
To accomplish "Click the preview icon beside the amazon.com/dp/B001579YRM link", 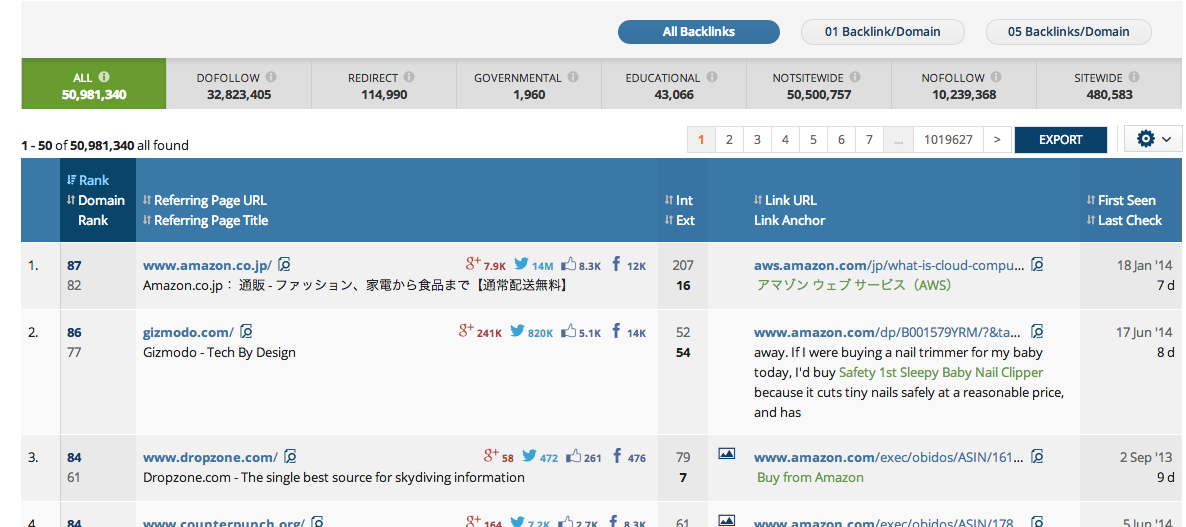I will coord(1038,331).
